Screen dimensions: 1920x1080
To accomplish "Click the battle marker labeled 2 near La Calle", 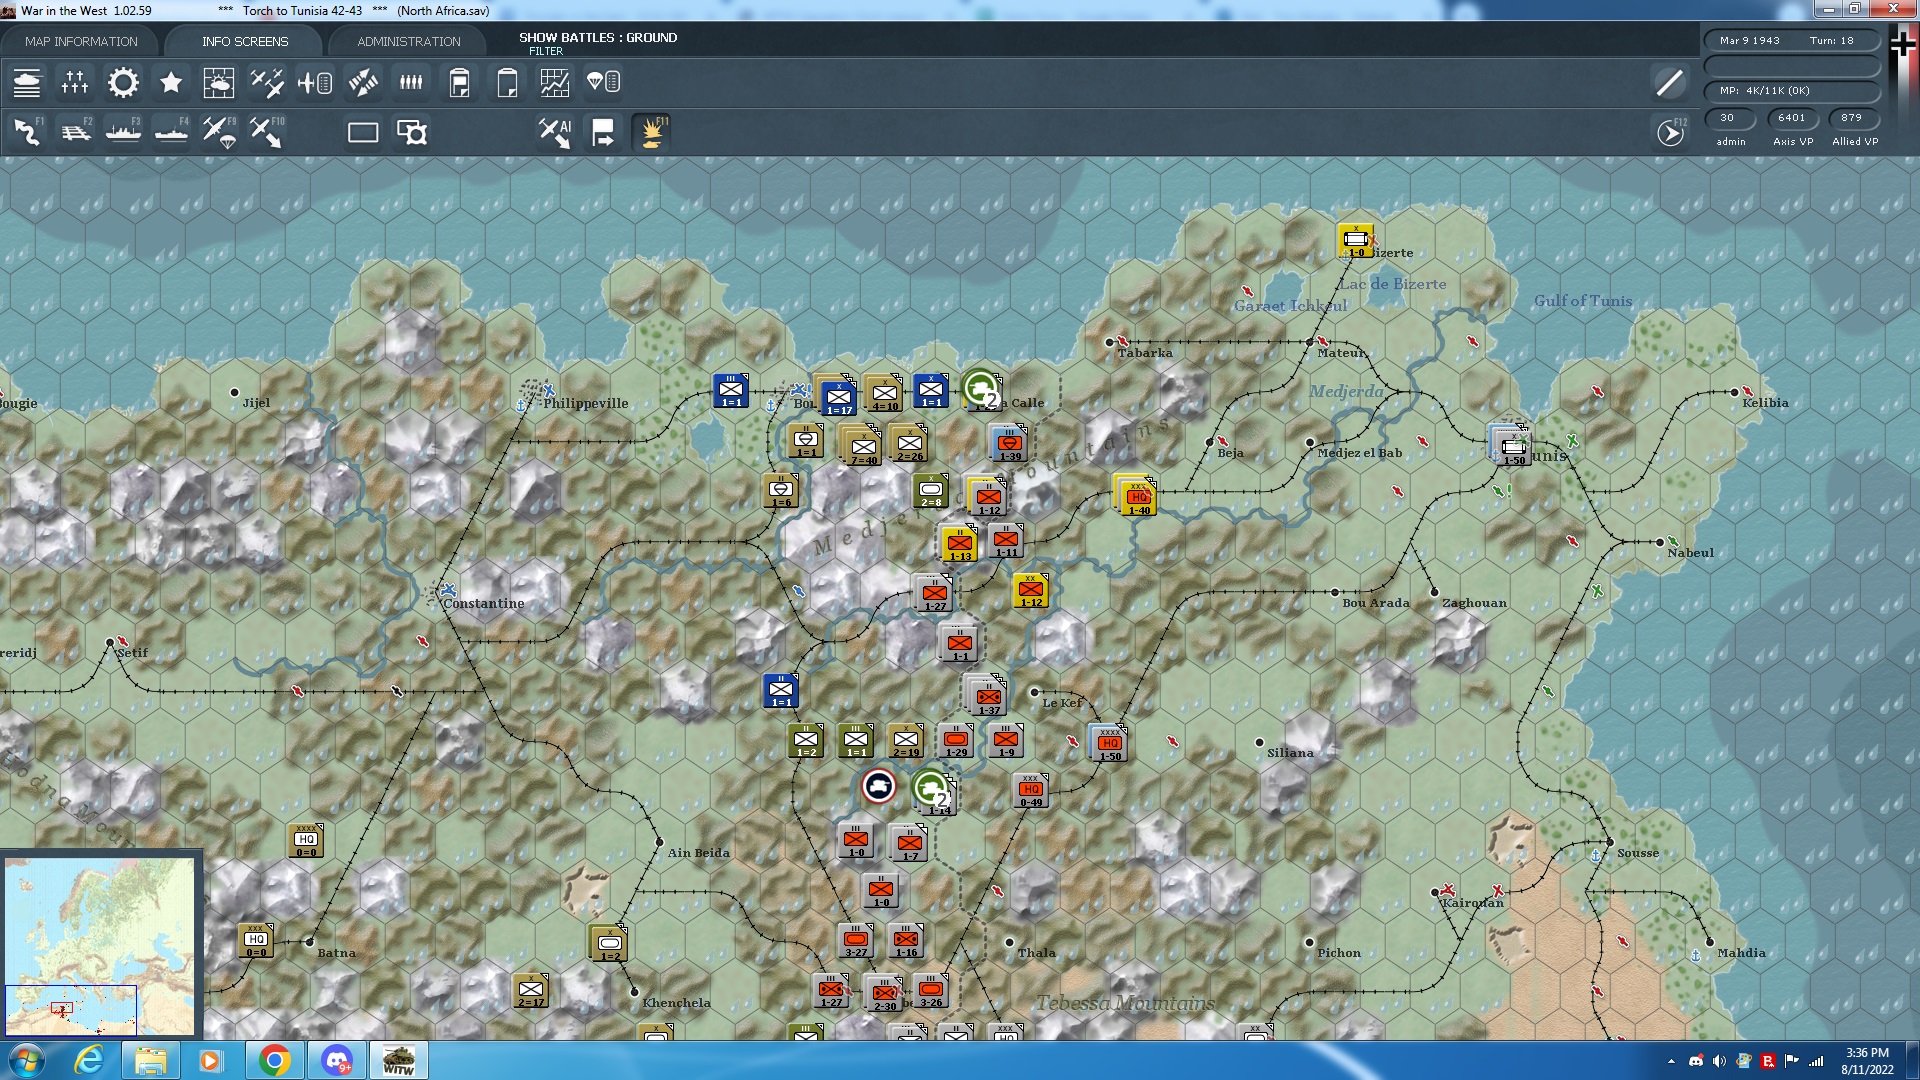I will 981,388.
